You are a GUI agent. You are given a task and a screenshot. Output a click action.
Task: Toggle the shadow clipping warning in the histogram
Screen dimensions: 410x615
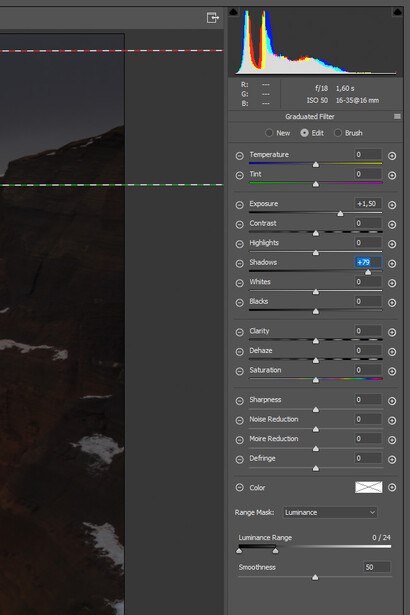(x=233, y=12)
